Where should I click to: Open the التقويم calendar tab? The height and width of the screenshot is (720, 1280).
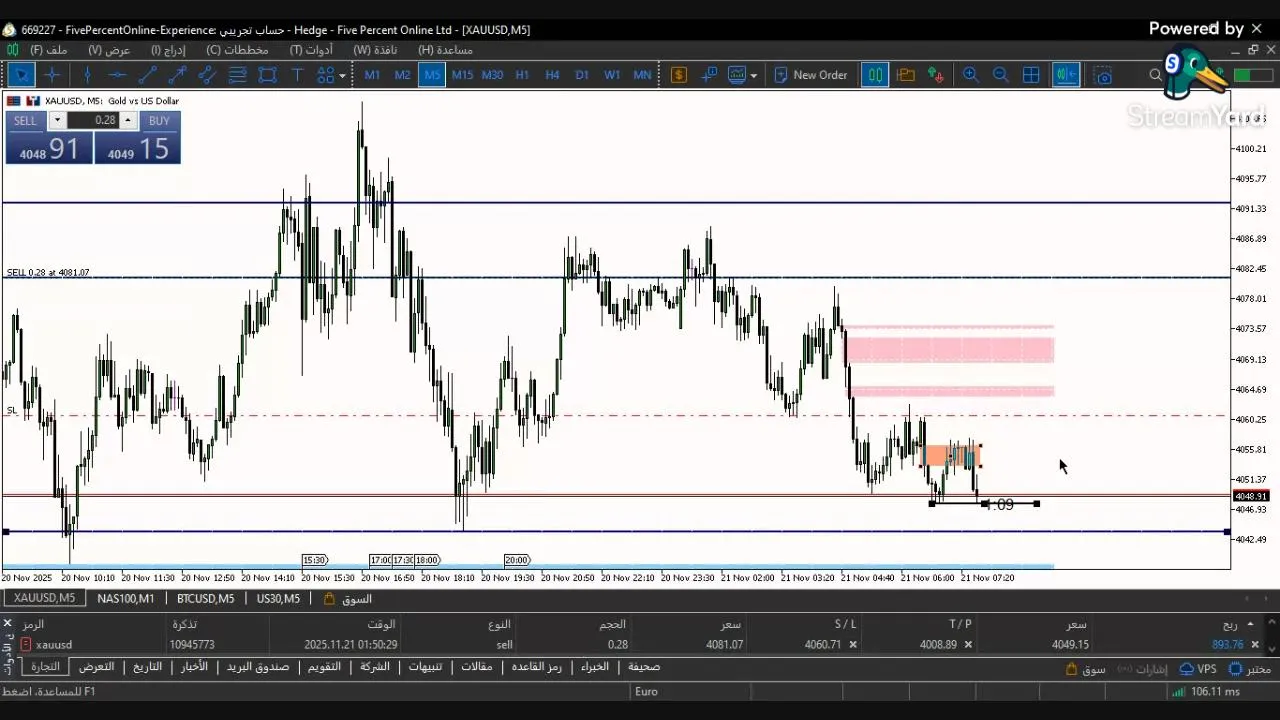324,667
